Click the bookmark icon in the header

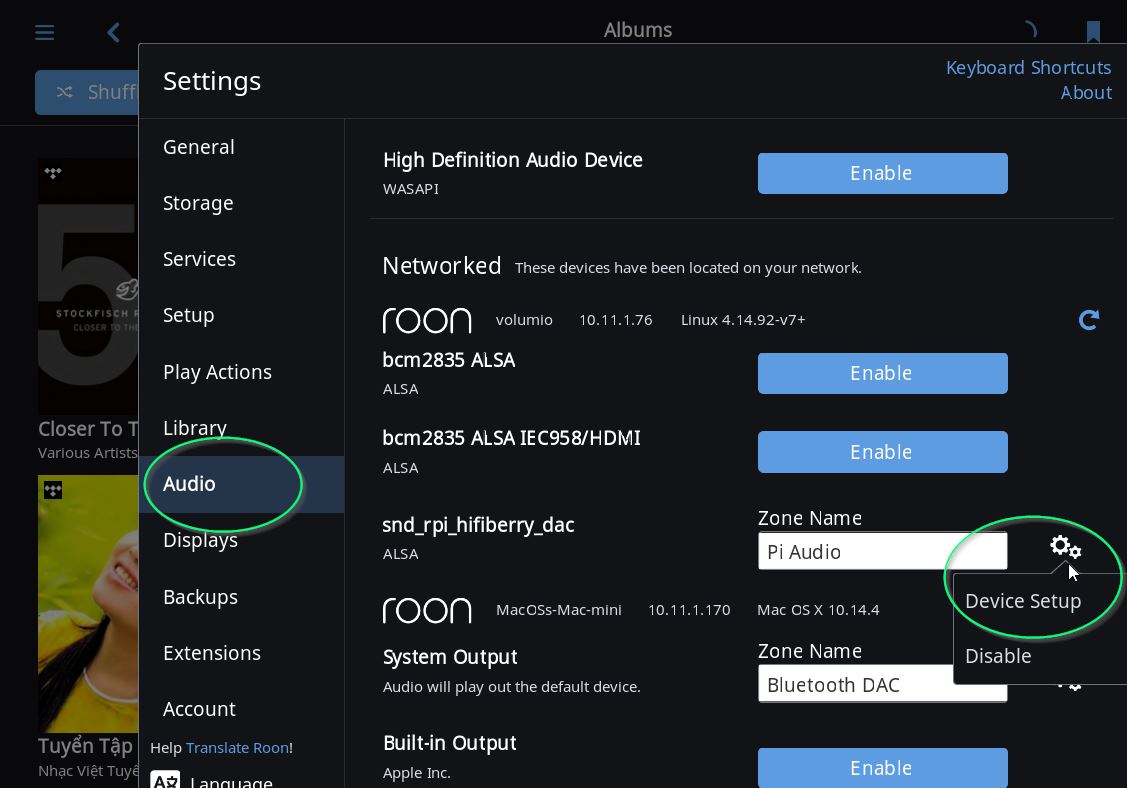pyautogui.click(x=1093, y=32)
